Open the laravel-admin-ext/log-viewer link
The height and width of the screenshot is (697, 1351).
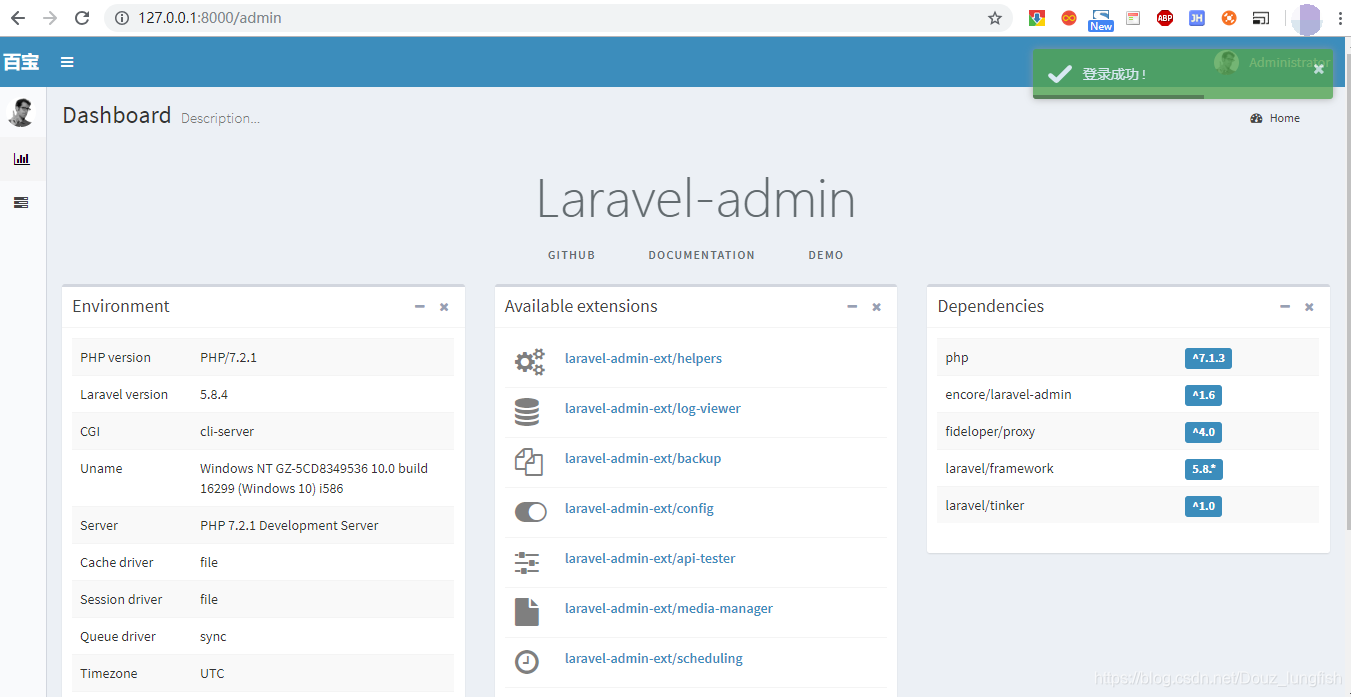653,408
